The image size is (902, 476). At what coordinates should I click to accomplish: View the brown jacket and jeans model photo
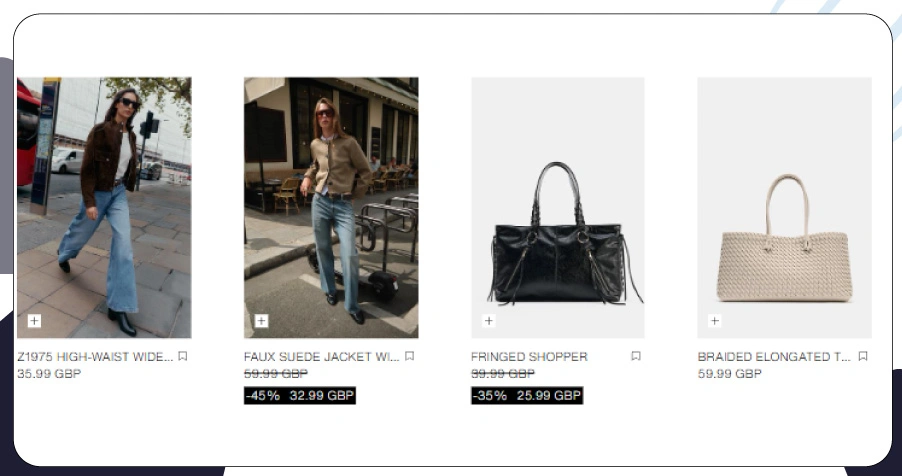[104, 207]
